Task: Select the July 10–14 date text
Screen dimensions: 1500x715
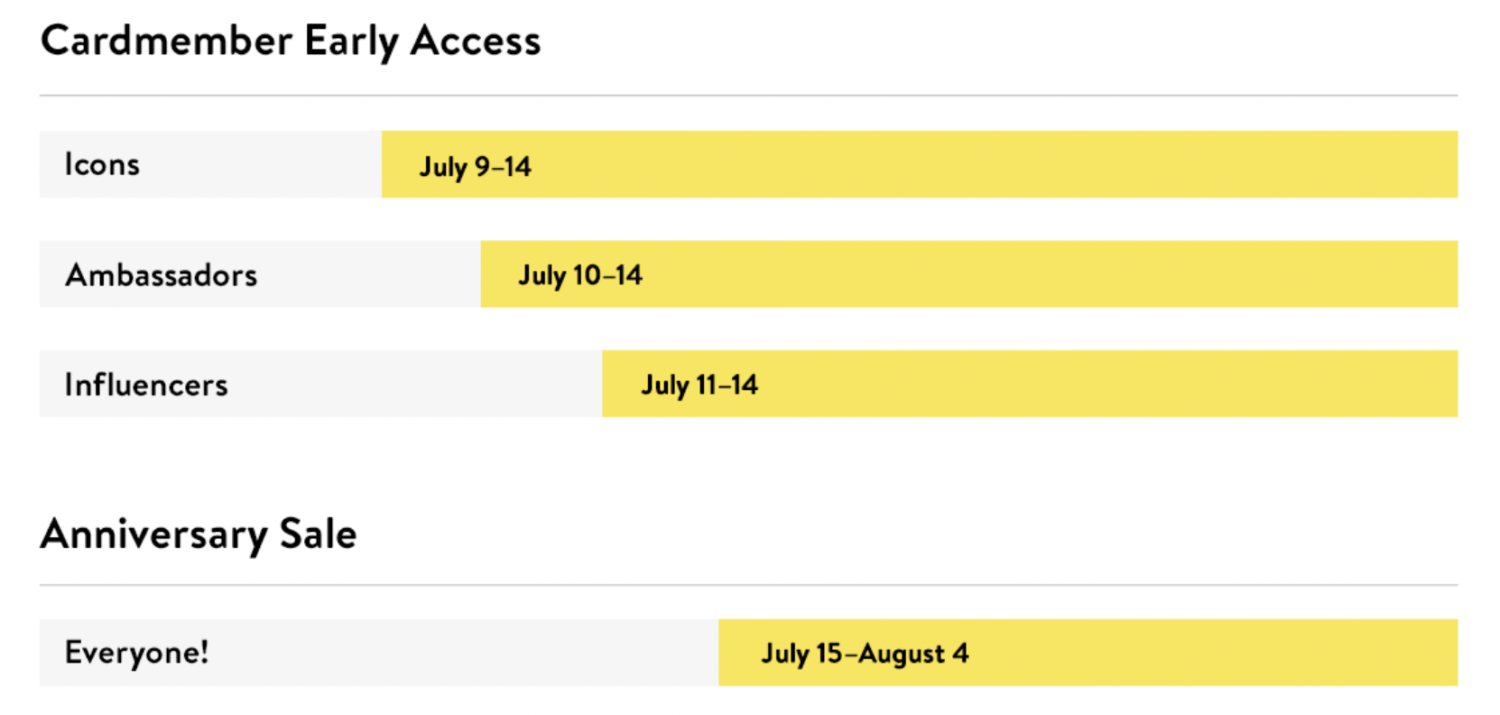Action: point(580,276)
